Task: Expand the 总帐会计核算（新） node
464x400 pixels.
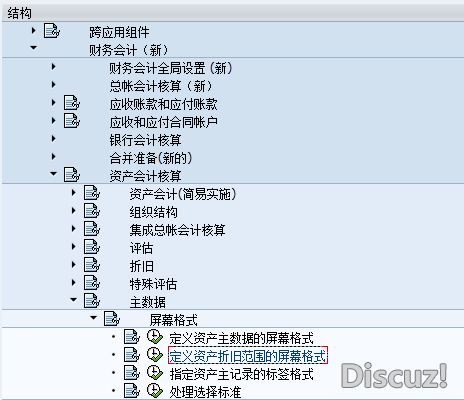Action: click(x=53, y=85)
